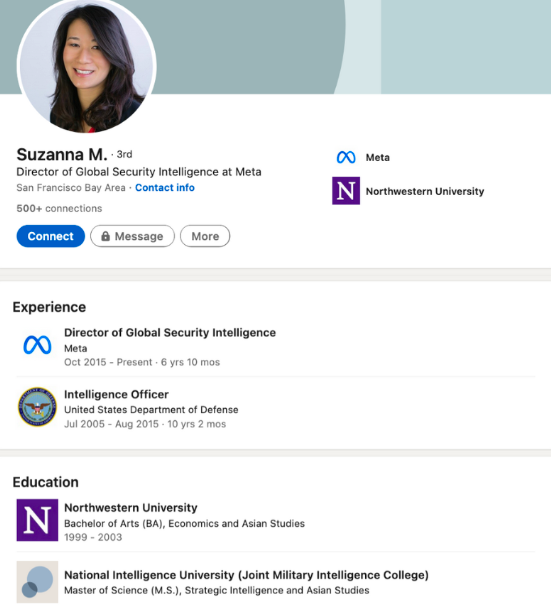551x609 pixels.
Task: Open the Contact info link
Action: [165, 188]
